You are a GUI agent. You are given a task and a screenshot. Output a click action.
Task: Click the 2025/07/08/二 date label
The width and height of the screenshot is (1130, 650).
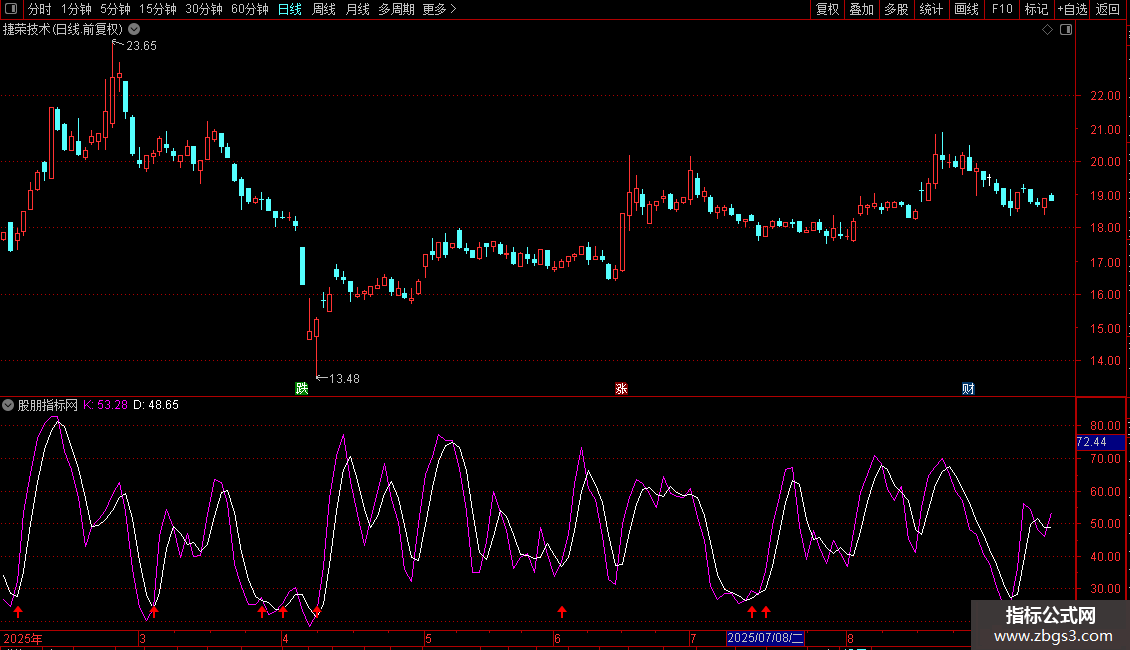tap(765, 638)
